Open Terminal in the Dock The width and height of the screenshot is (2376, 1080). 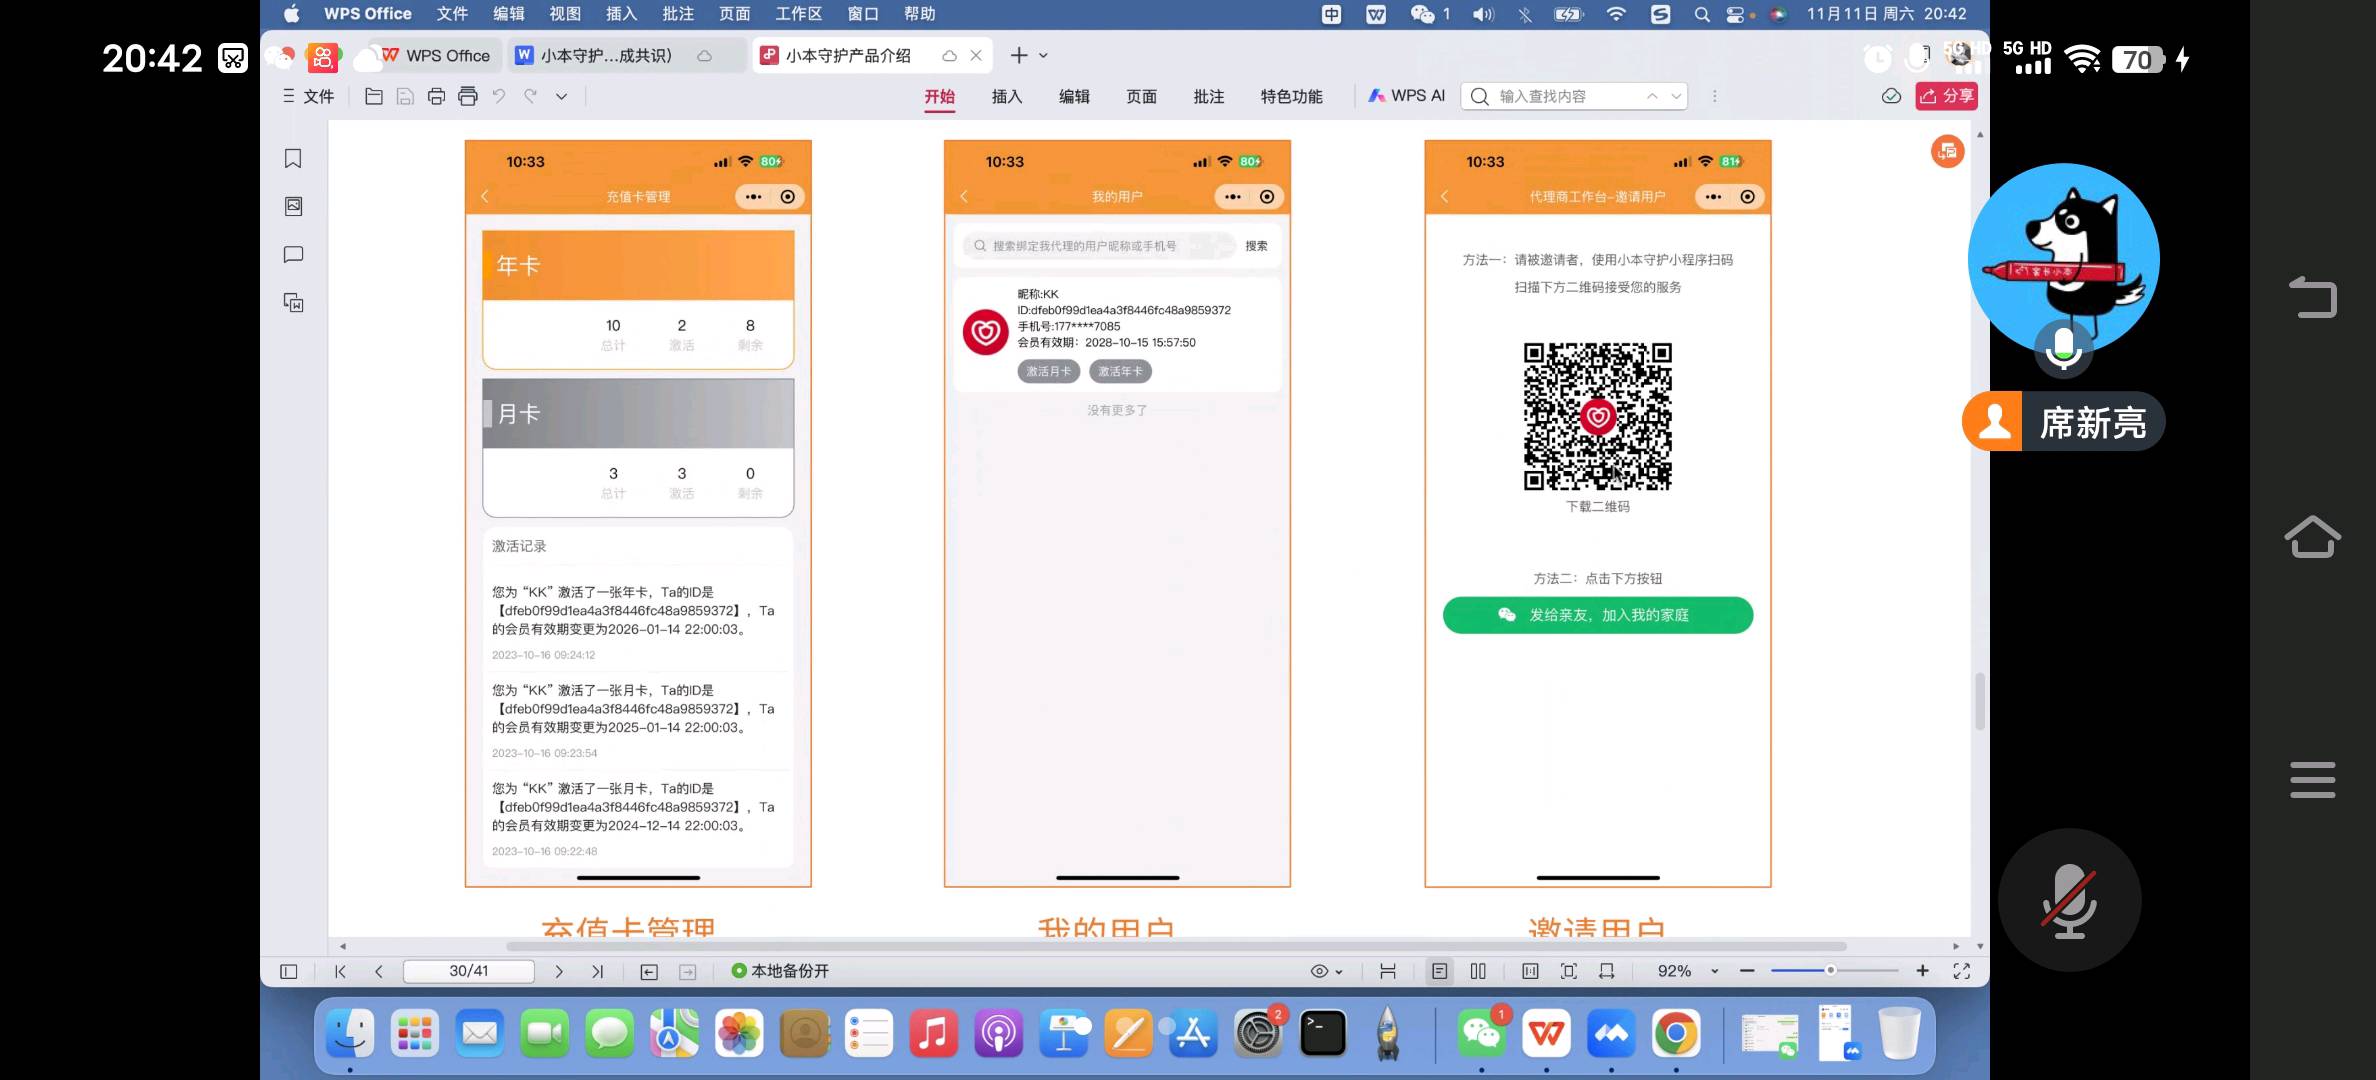1323,1033
